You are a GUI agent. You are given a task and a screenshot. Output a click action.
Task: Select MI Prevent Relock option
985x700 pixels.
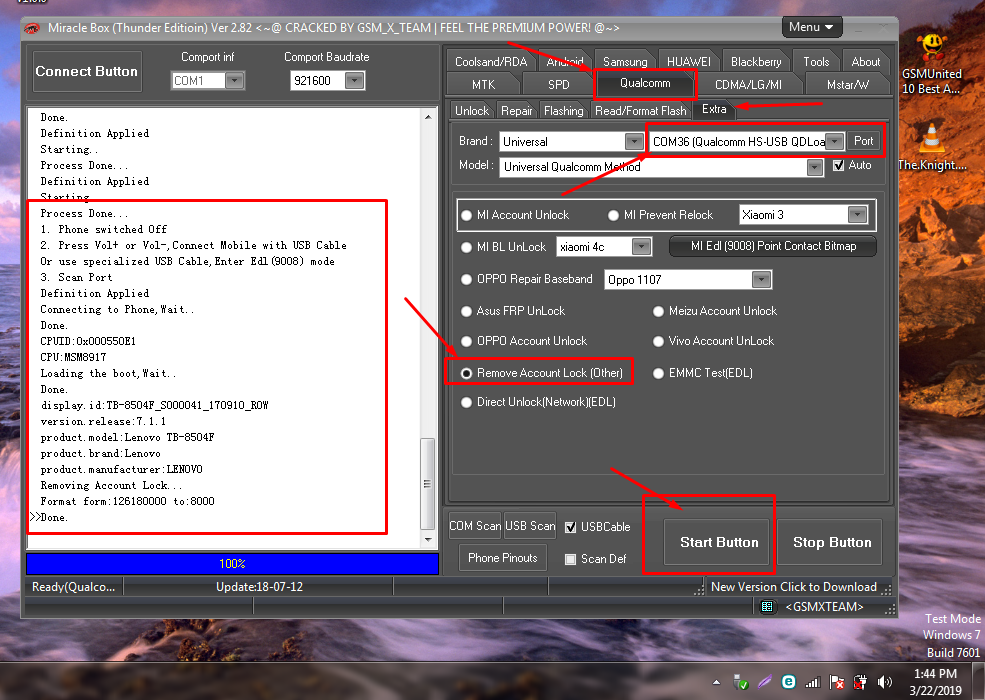point(614,216)
